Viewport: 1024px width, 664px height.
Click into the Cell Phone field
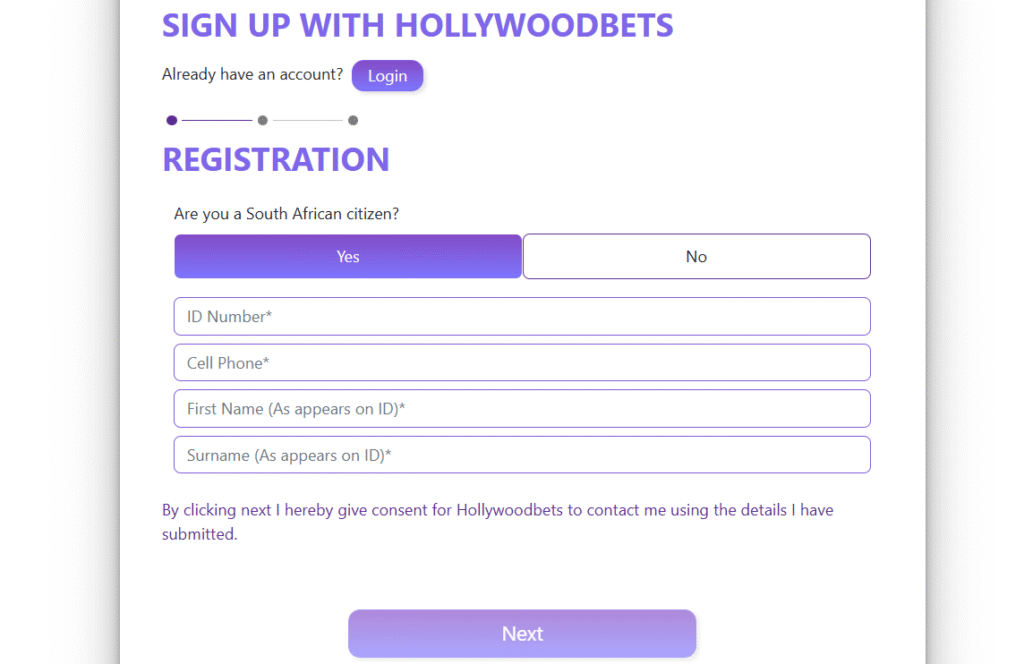[x=522, y=363]
